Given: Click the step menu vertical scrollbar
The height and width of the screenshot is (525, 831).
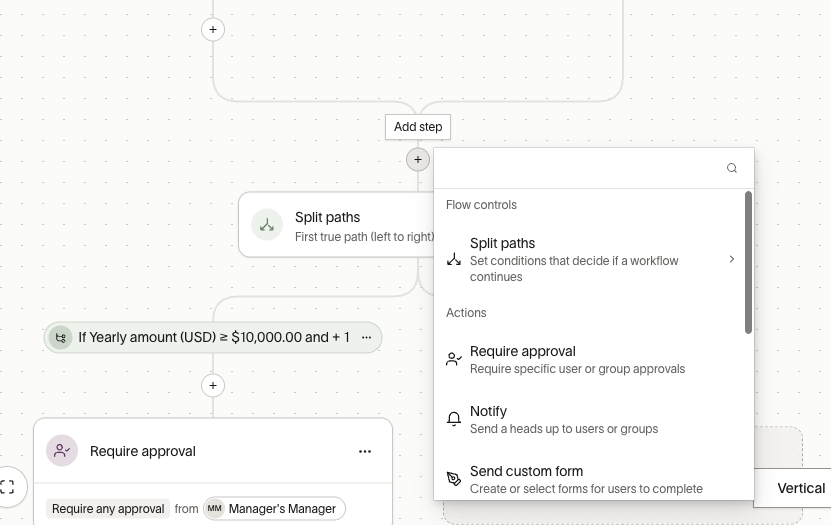Looking at the screenshot, I should tap(748, 262).
